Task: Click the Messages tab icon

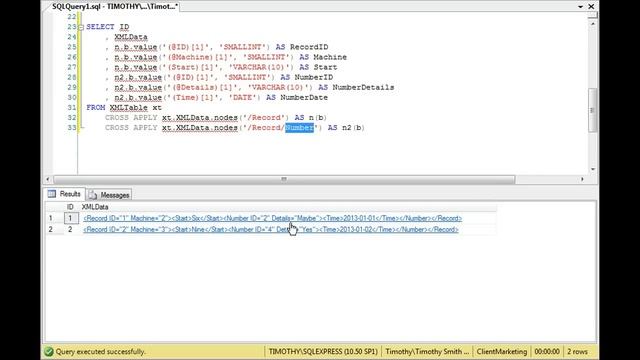Action: click(x=93, y=195)
